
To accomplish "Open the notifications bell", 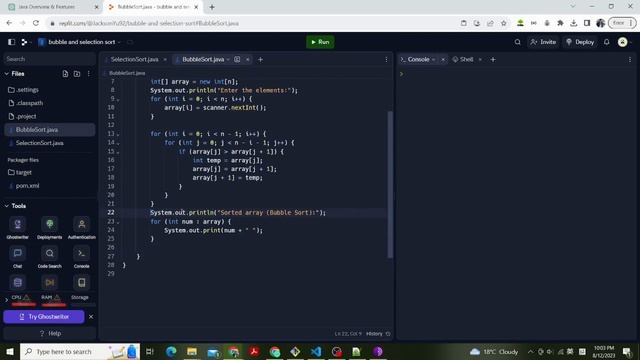I will click(607, 42).
